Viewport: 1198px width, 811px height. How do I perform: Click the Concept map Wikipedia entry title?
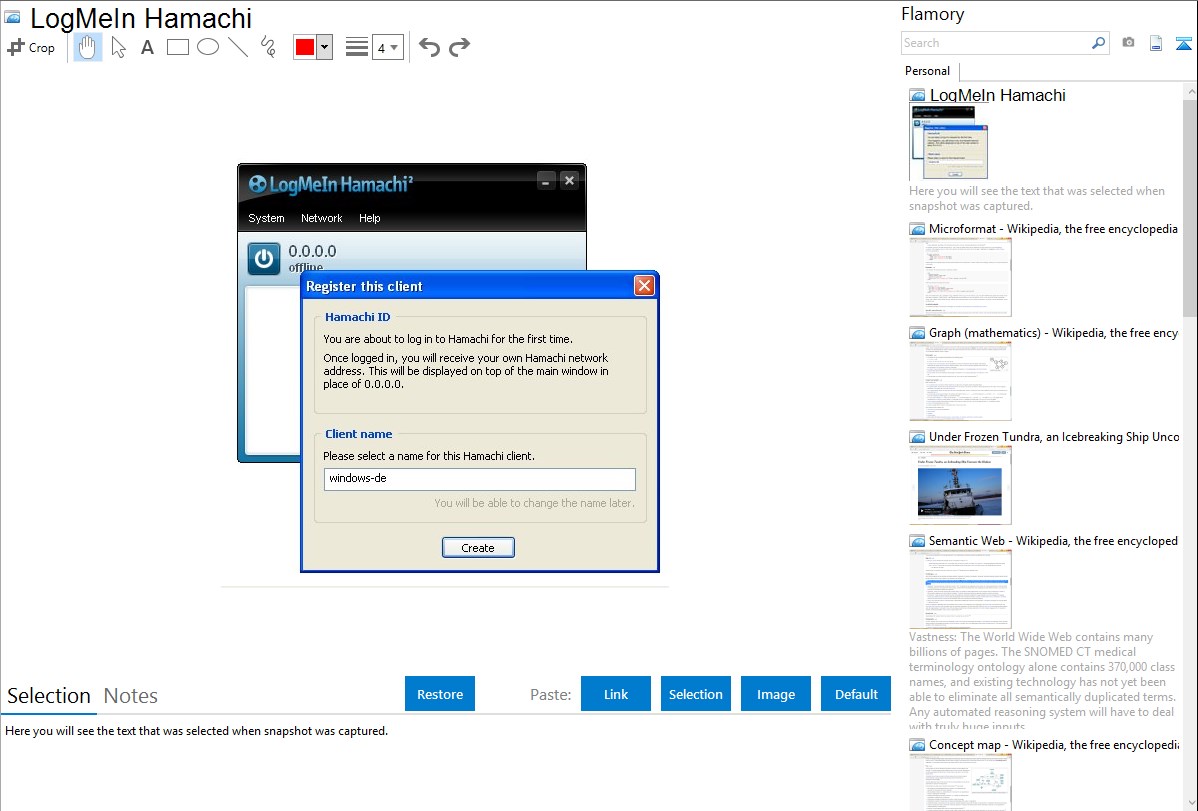(1054, 744)
